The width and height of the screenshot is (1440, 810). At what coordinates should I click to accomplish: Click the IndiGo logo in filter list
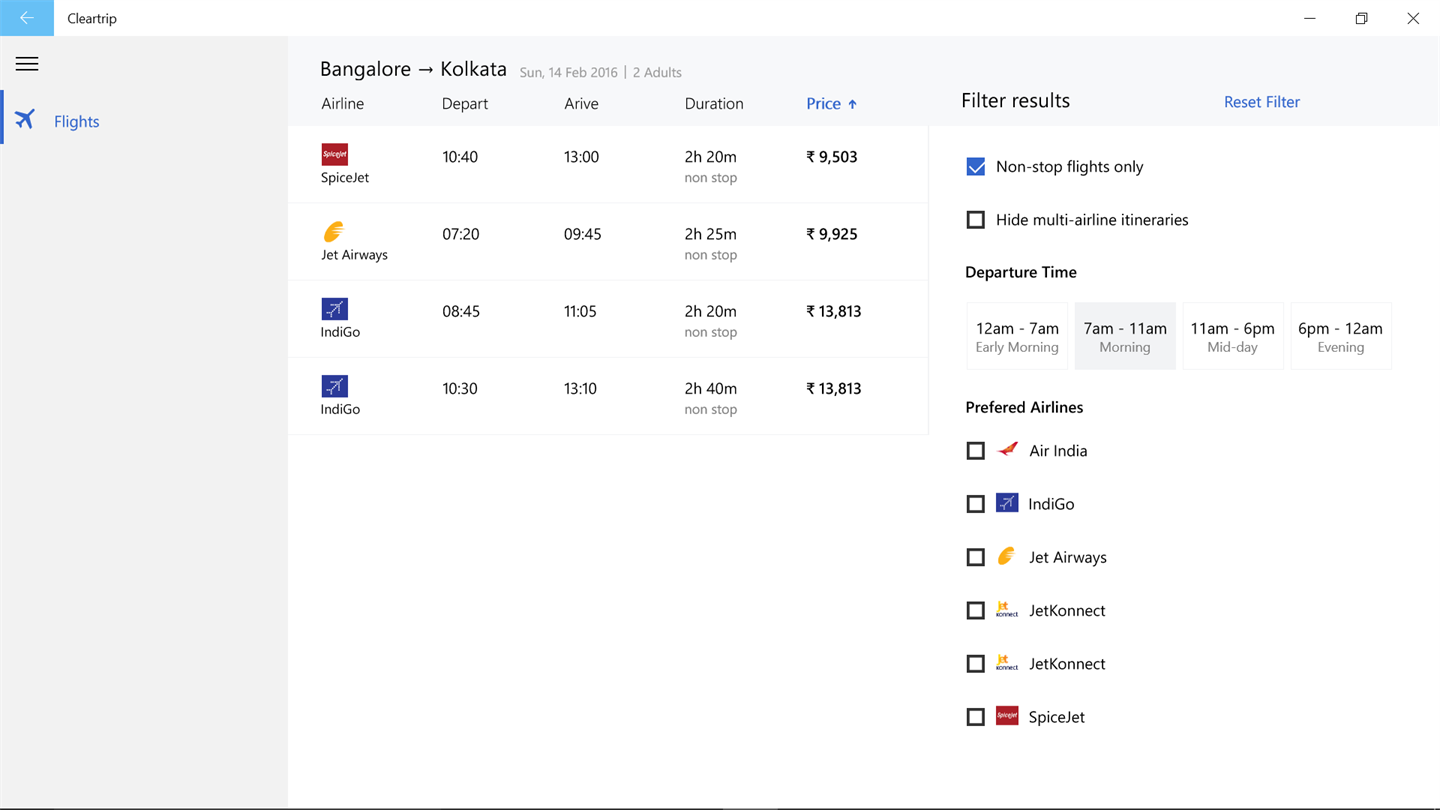click(1007, 503)
